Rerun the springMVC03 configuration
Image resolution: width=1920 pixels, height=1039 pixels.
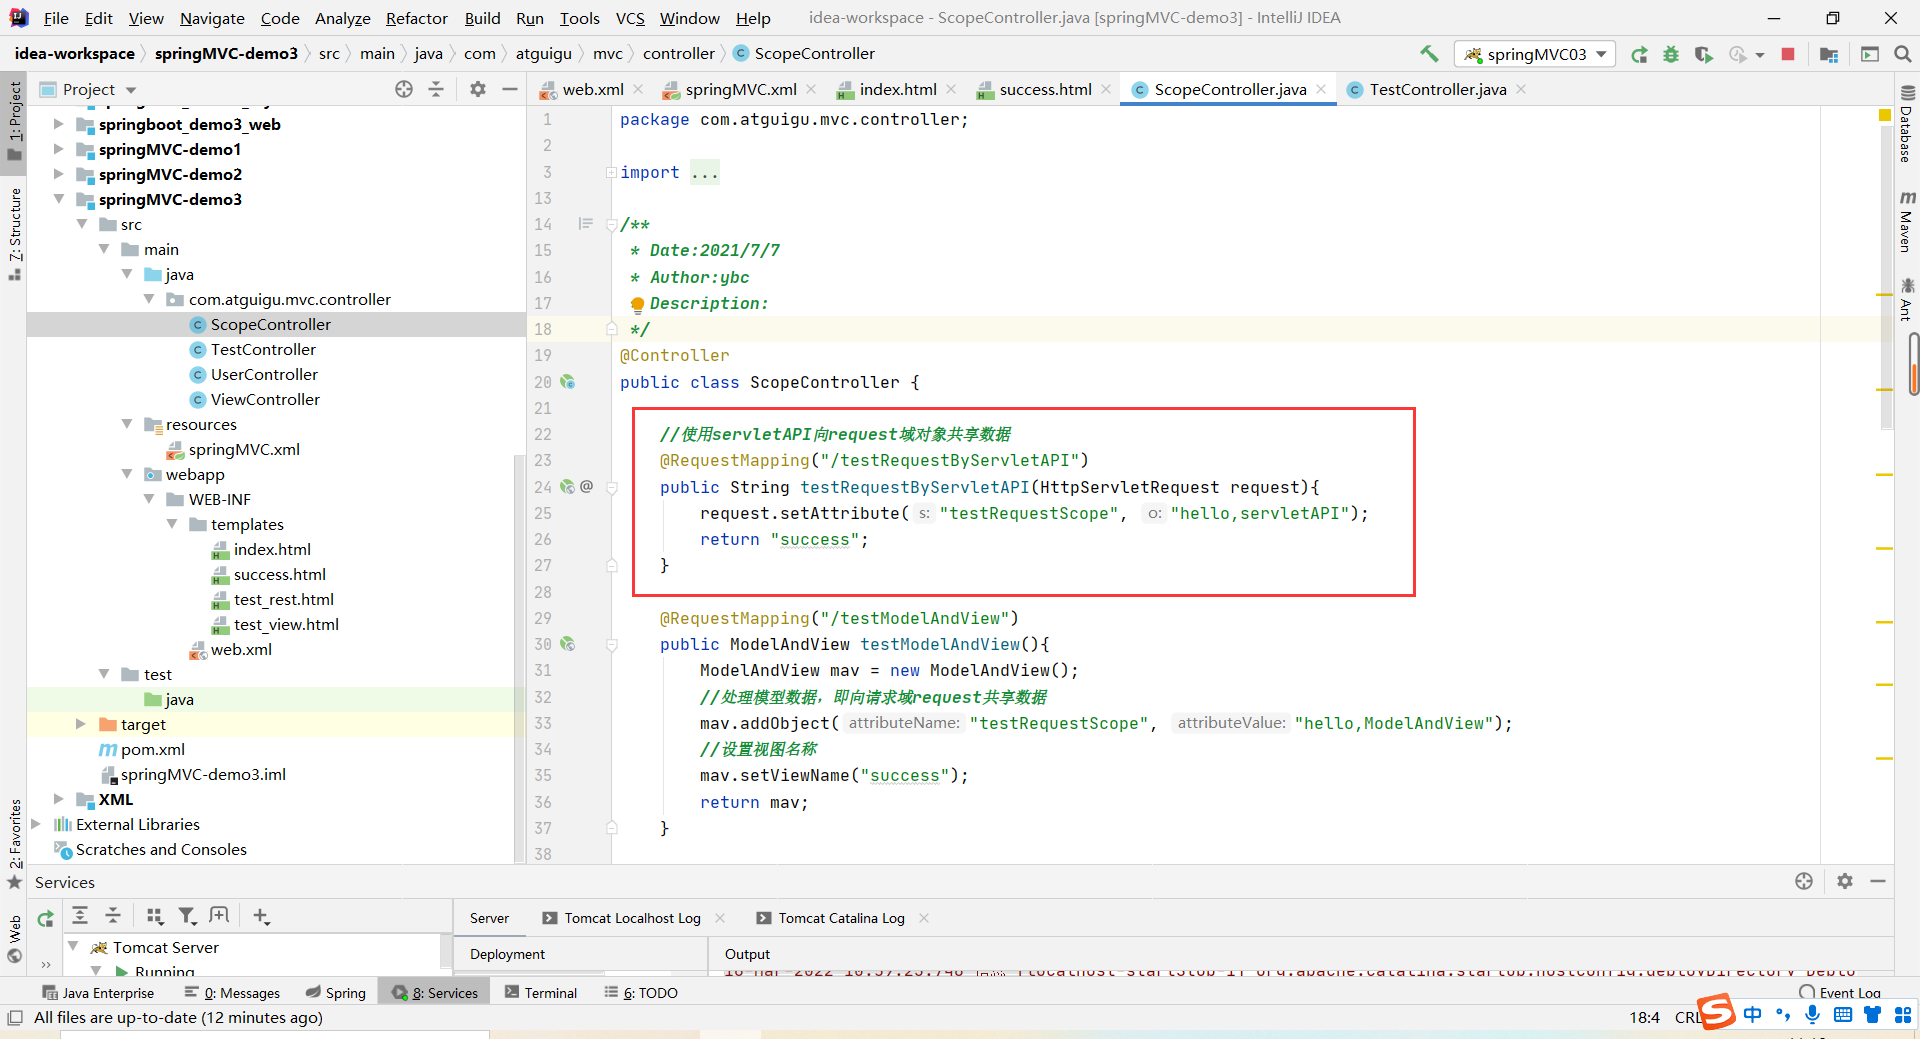pos(1639,54)
